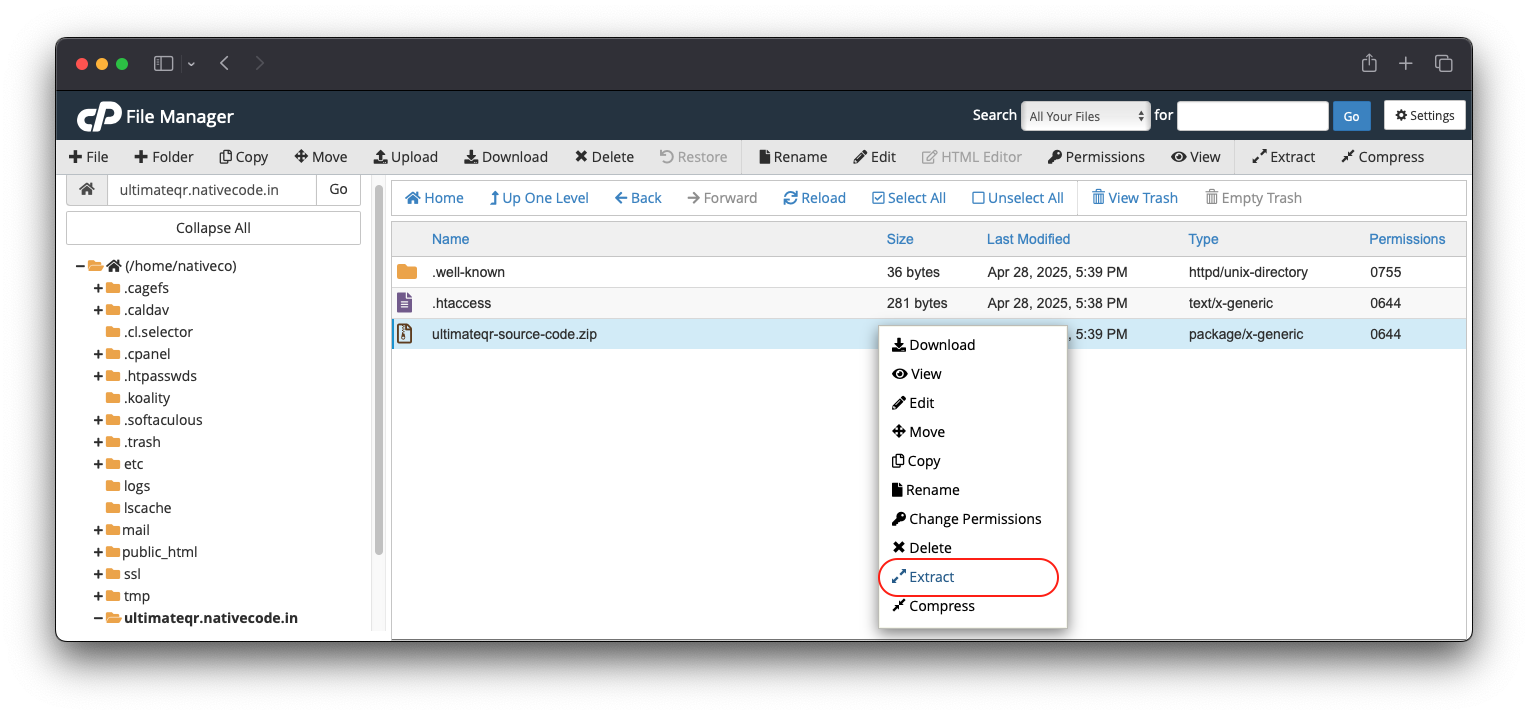
Task: Click the Compress toolbar icon
Action: (1348, 157)
